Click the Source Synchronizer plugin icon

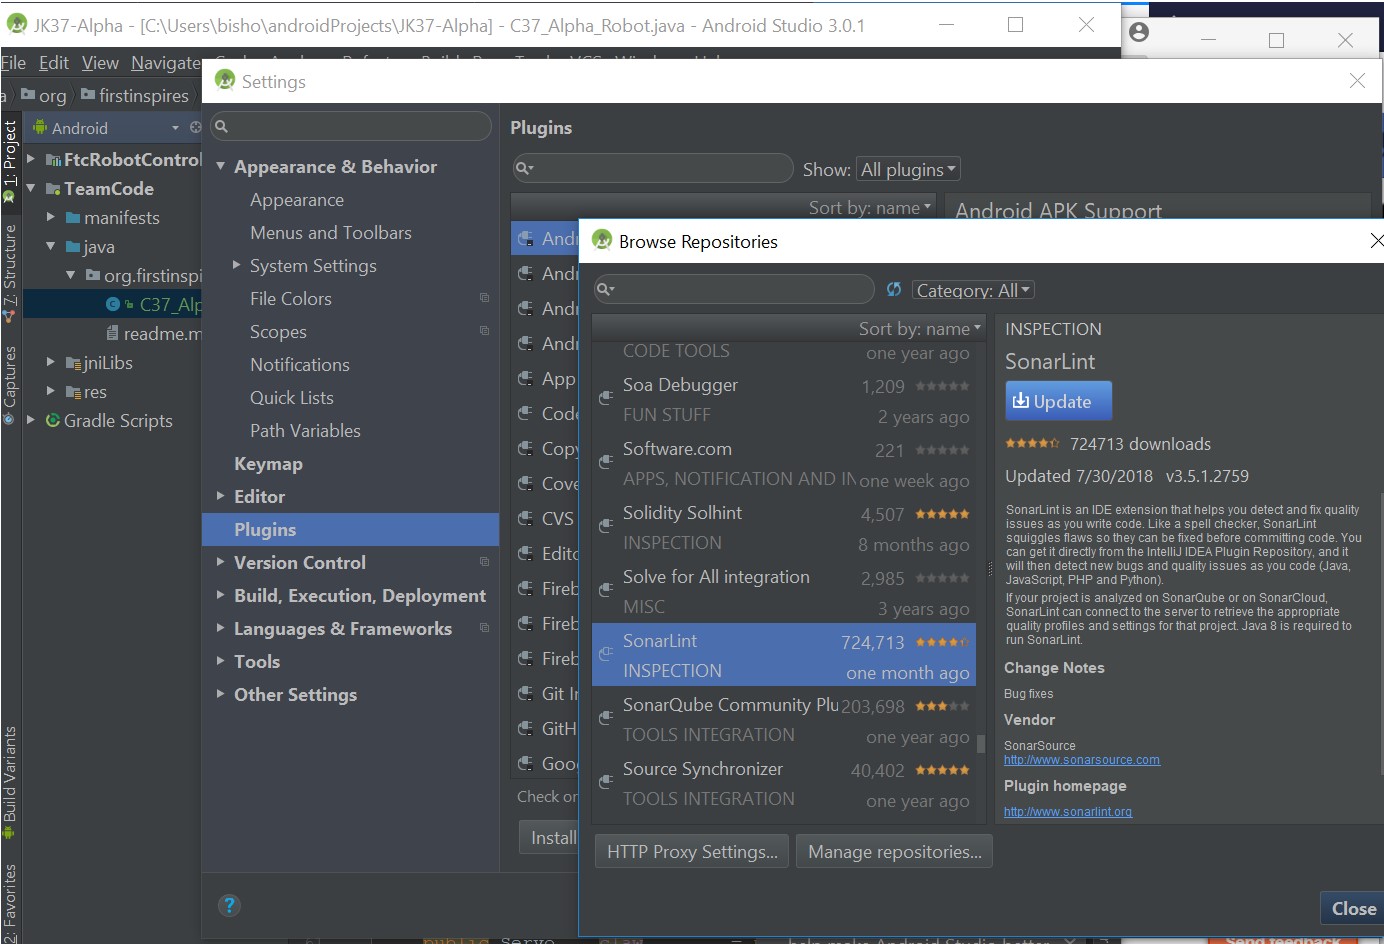pos(605,782)
